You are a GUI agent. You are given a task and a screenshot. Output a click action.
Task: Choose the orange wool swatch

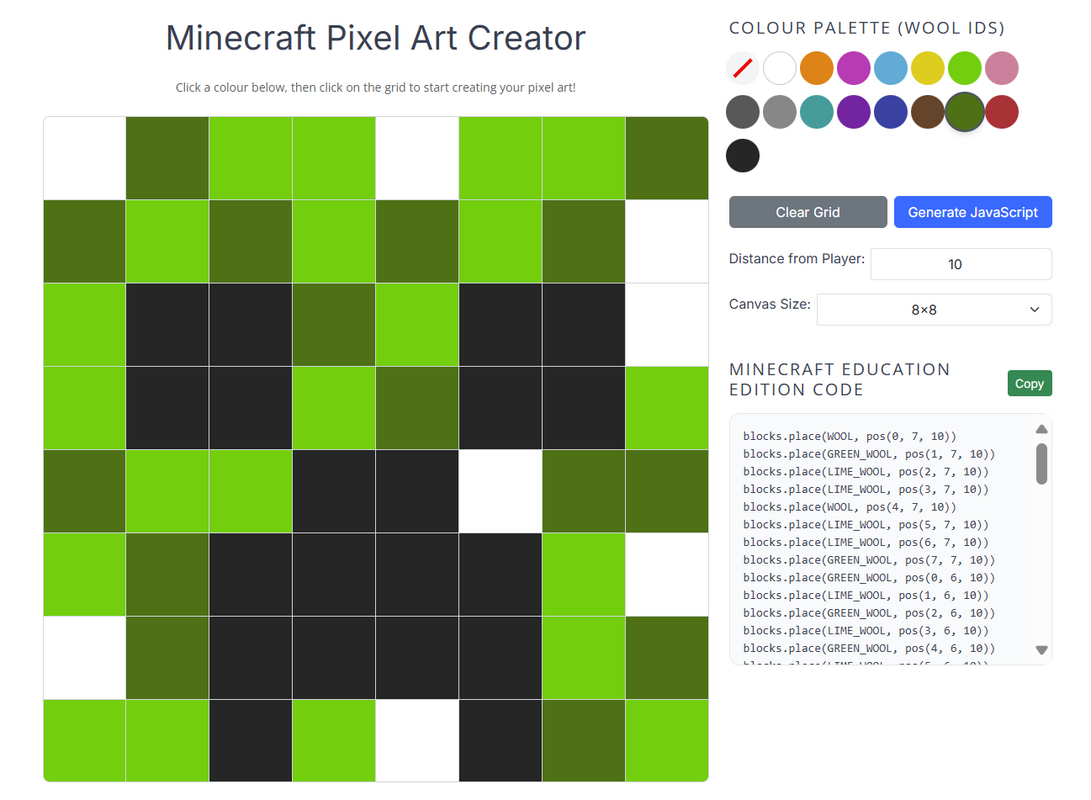817,68
